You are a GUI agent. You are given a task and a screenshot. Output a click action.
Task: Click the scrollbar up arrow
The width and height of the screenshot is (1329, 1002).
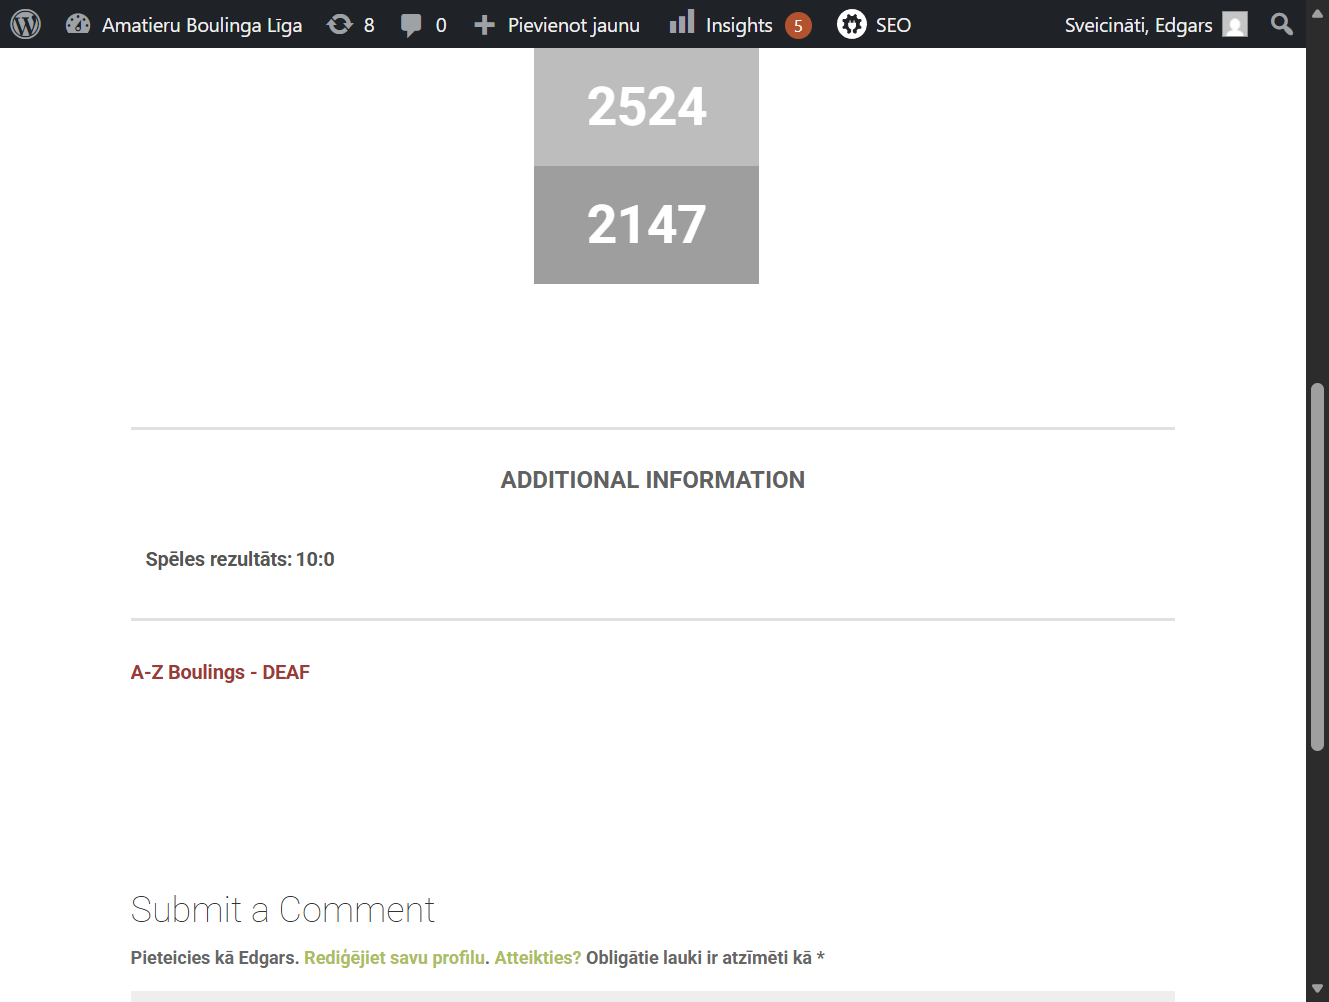1317,12
